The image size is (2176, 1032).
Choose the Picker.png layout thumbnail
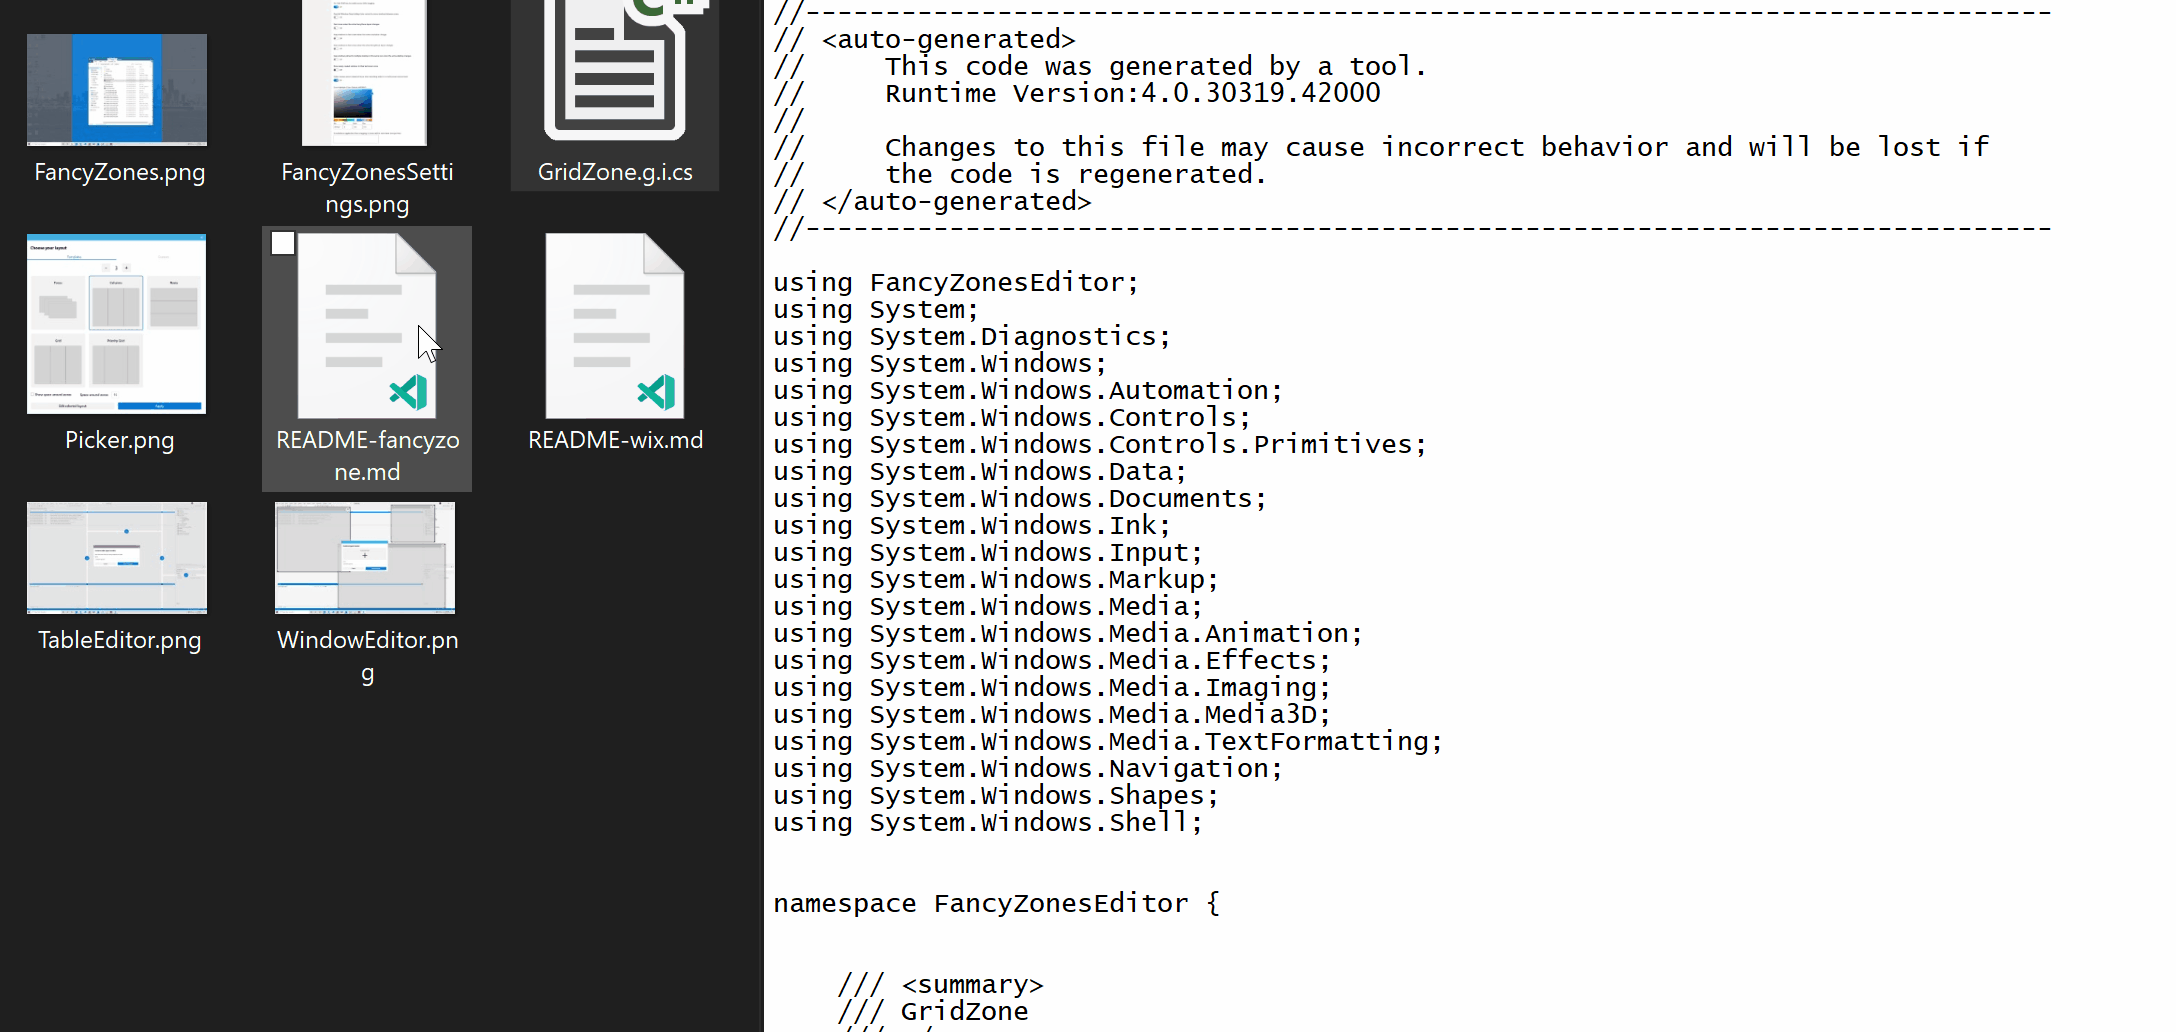[x=117, y=324]
